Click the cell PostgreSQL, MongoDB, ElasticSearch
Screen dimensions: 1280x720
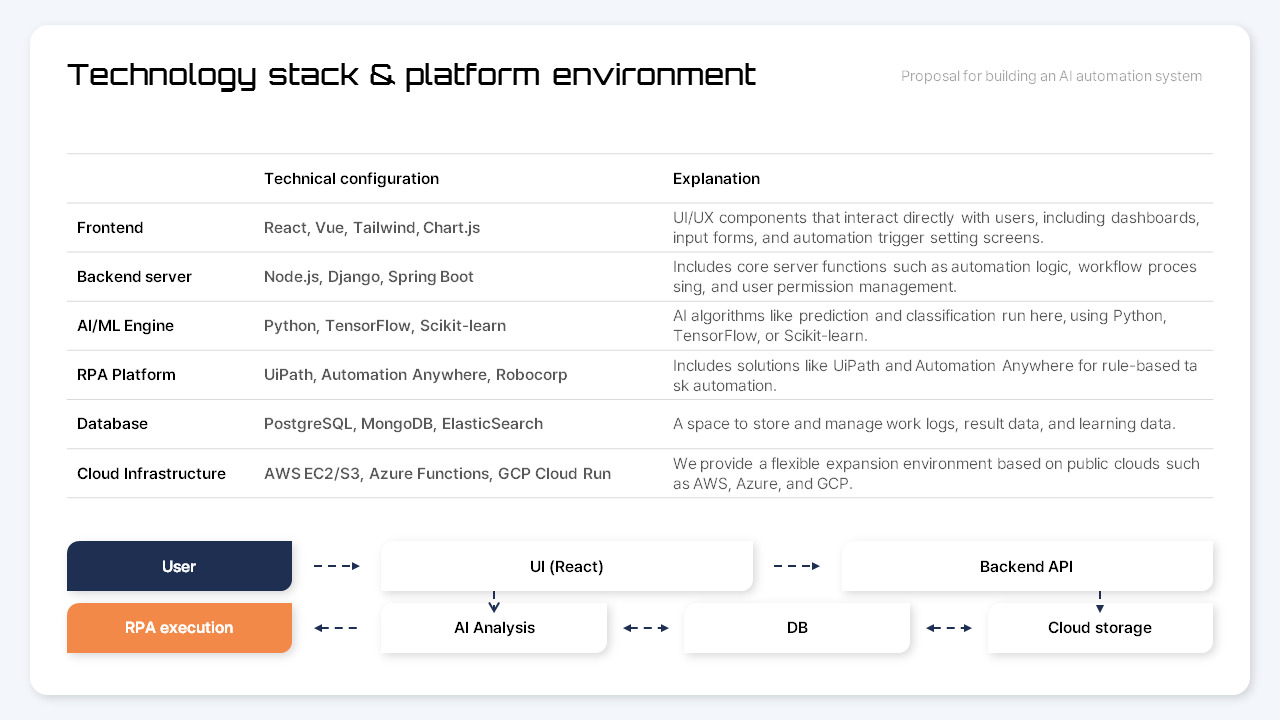pos(403,424)
